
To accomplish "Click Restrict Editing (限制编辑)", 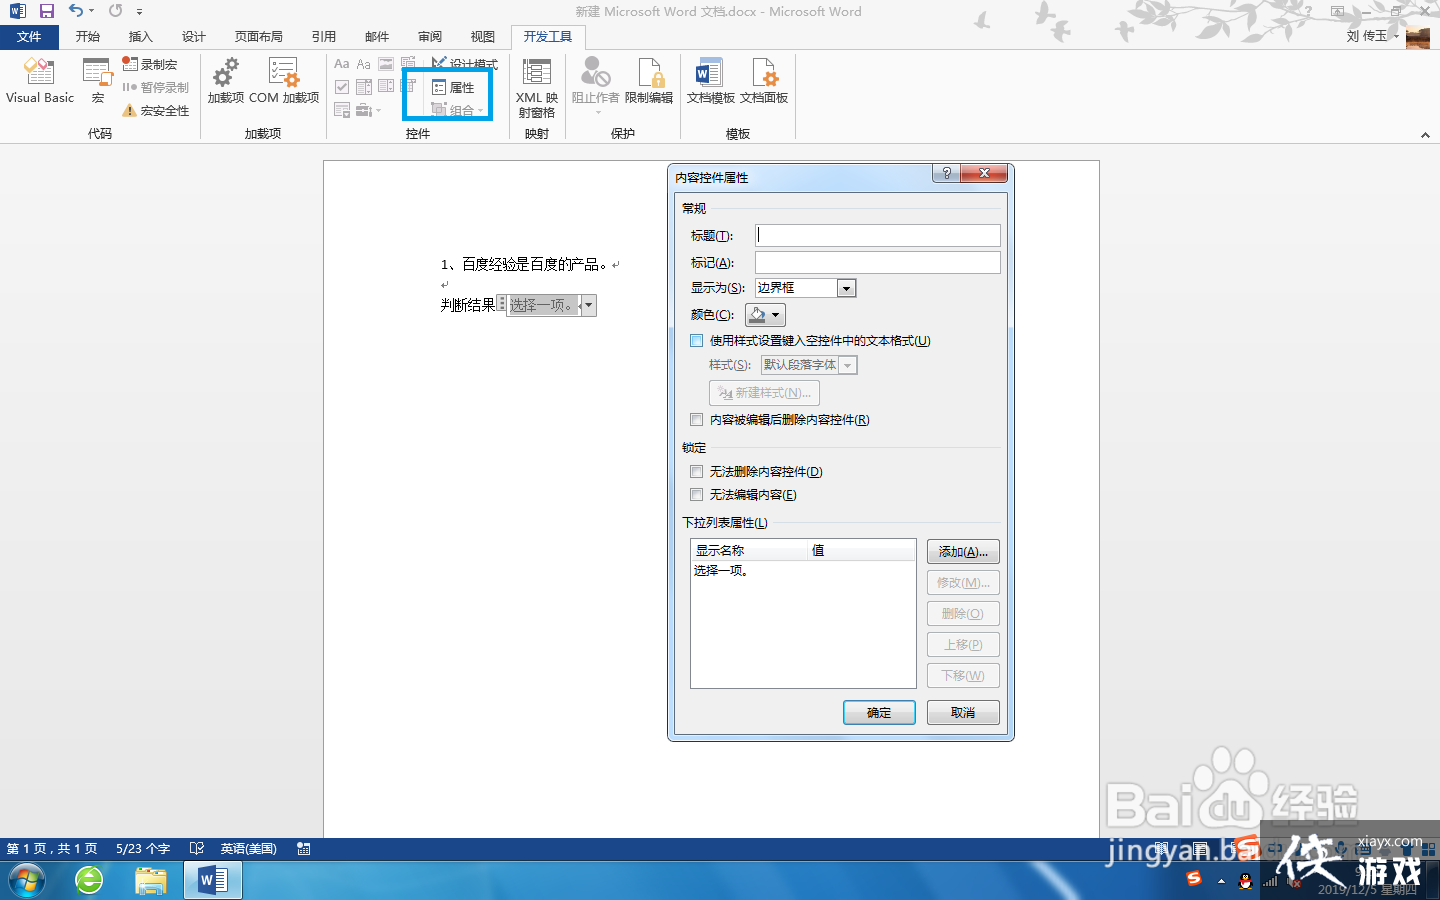I will [649, 80].
